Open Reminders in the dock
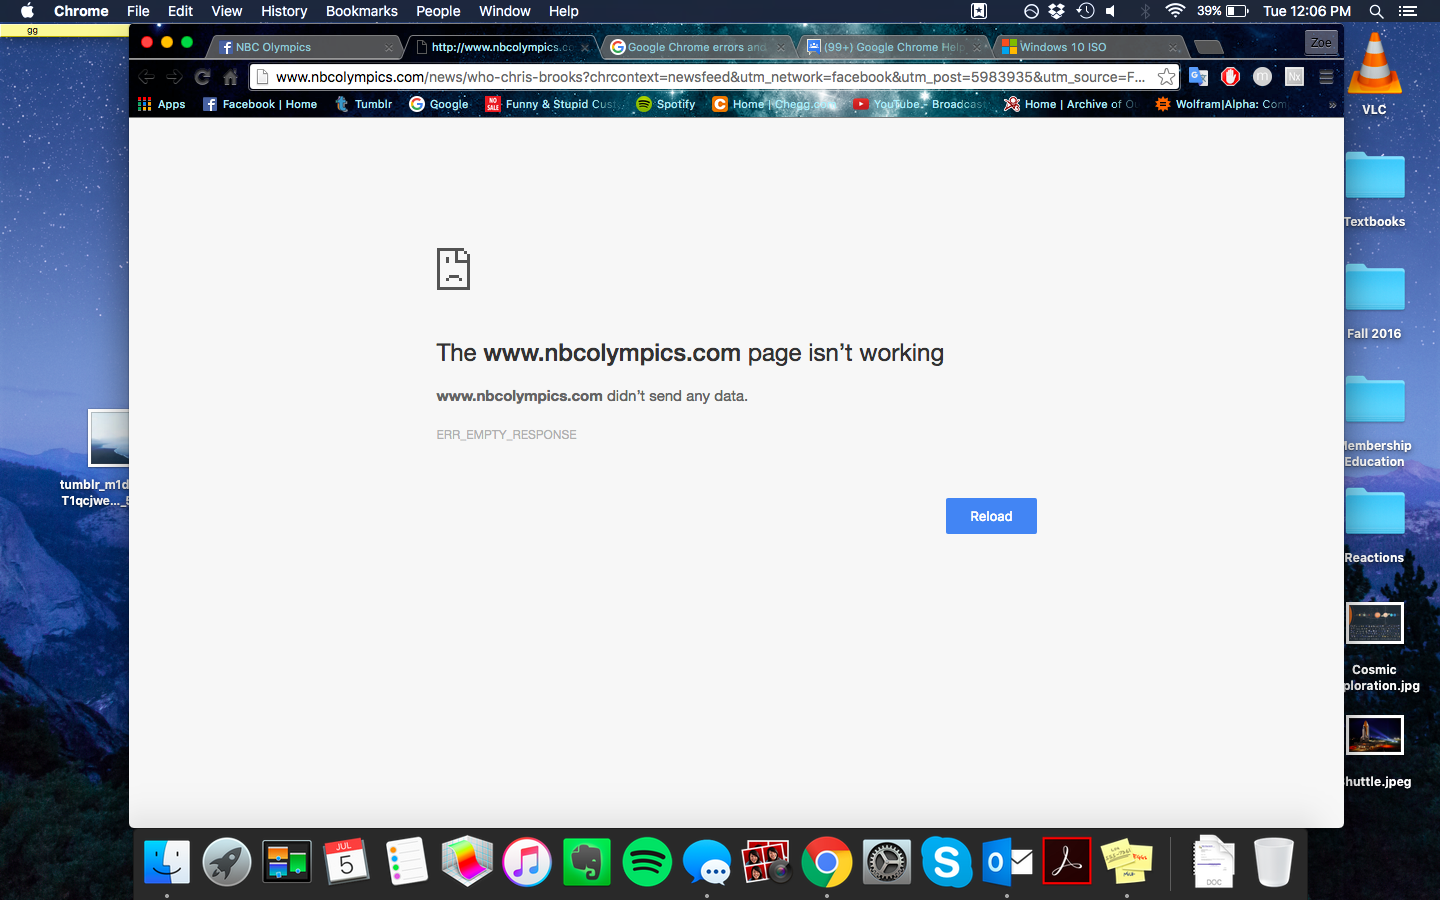 (407, 861)
